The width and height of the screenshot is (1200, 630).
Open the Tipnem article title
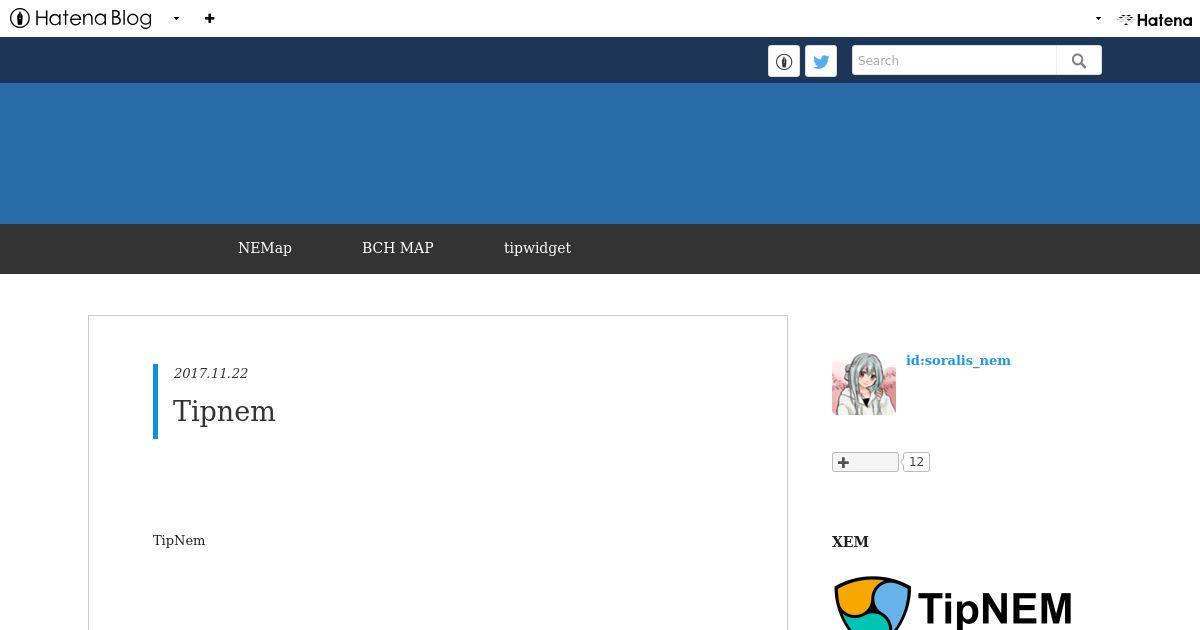tap(224, 411)
